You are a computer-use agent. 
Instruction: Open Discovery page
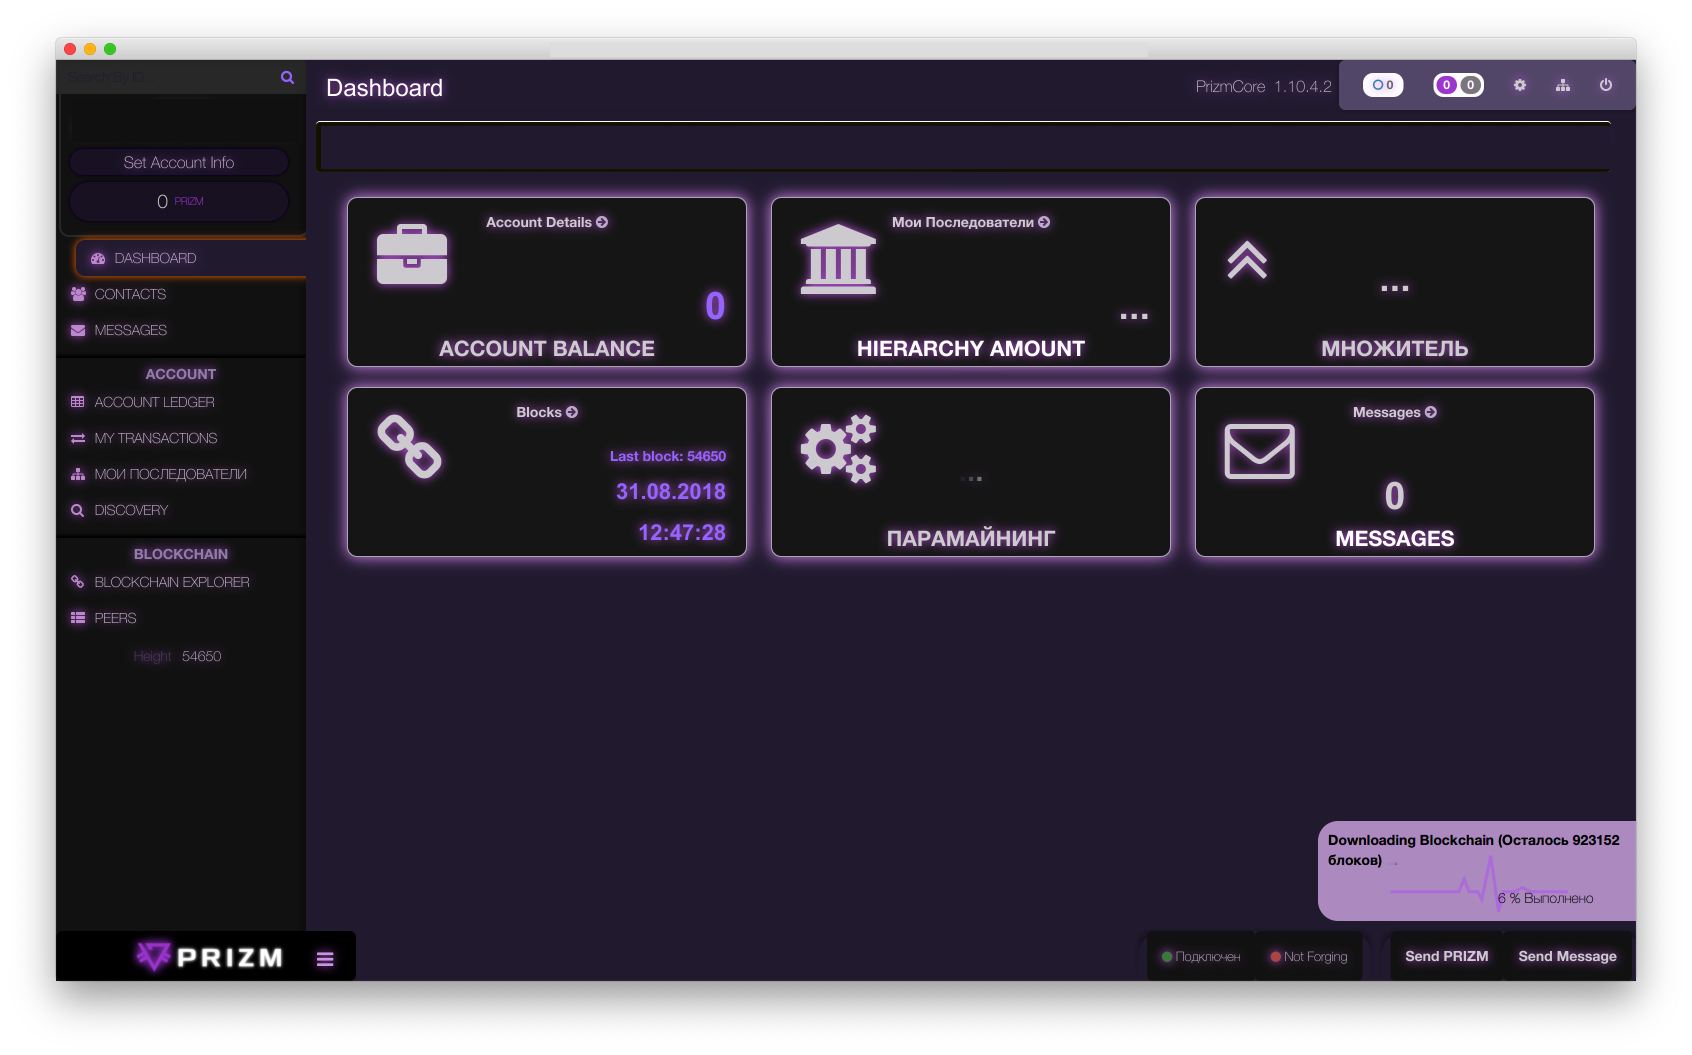point(131,510)
